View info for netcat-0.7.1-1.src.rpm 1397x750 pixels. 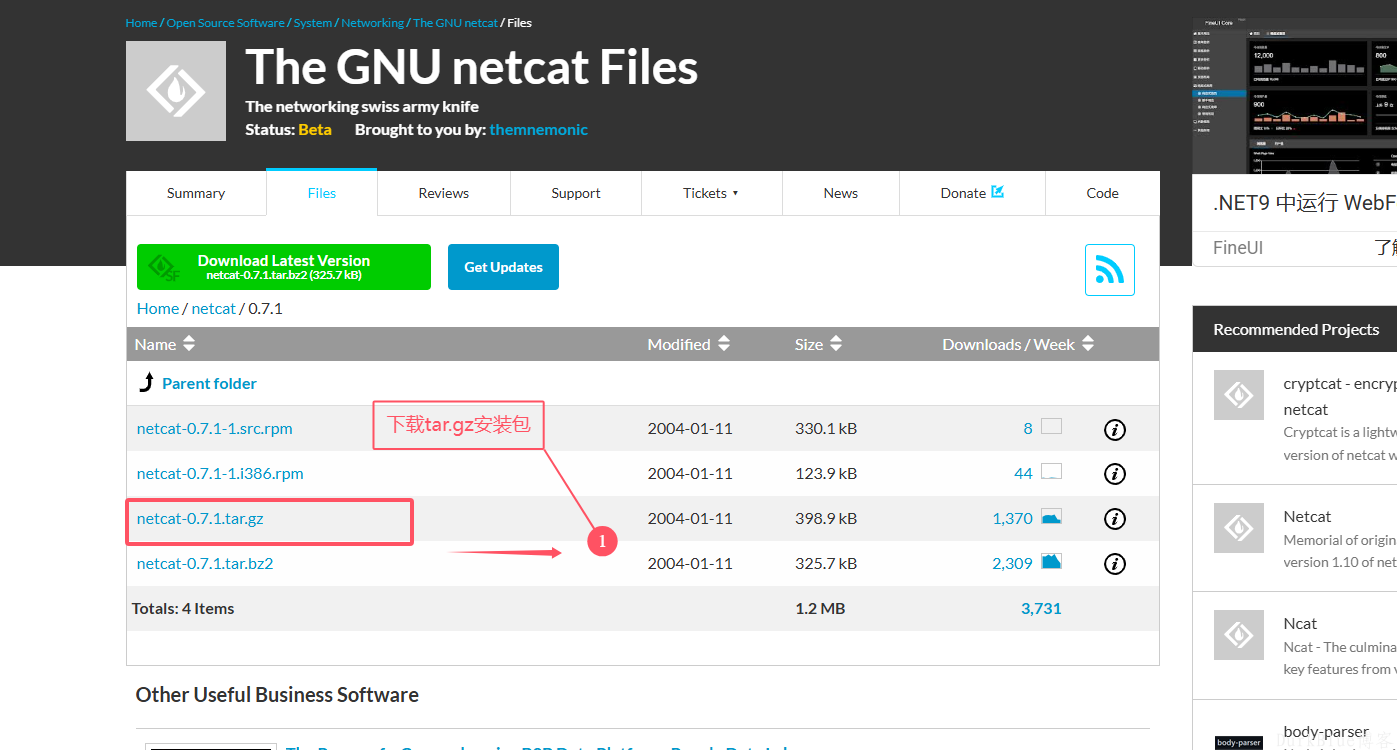[x=1115, y=429]
